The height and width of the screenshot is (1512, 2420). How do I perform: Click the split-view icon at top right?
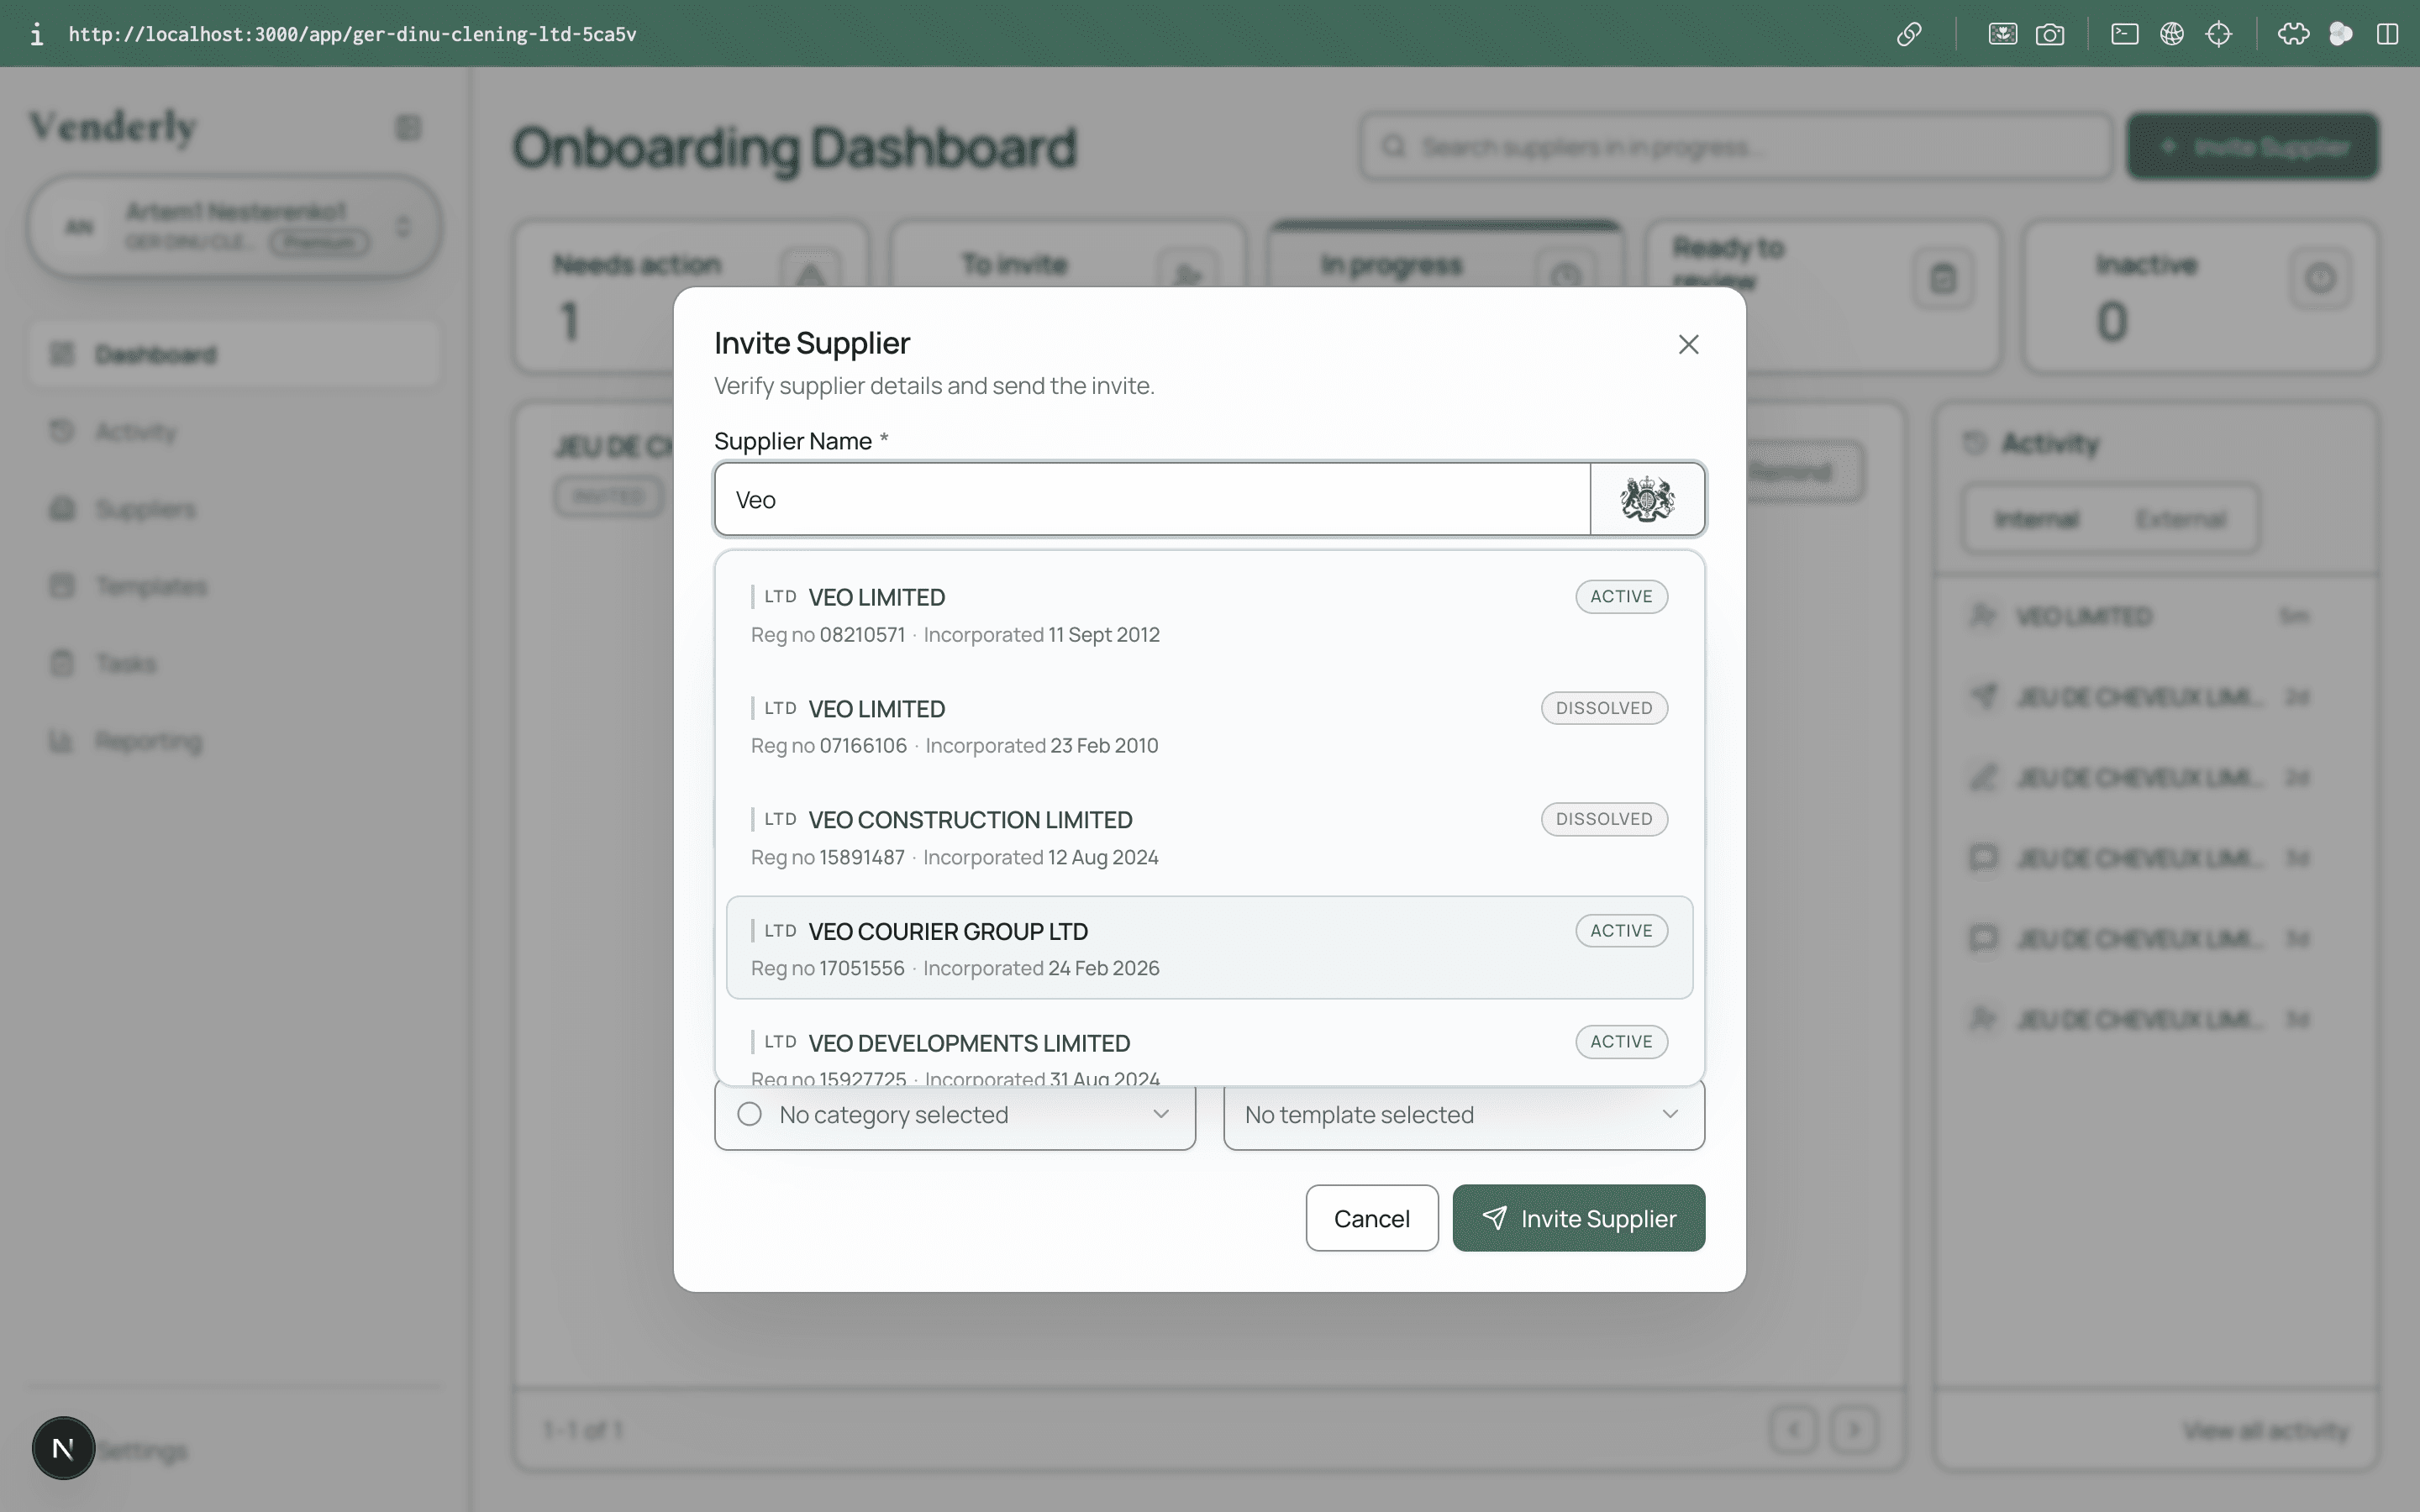[x=2388, y=33]
